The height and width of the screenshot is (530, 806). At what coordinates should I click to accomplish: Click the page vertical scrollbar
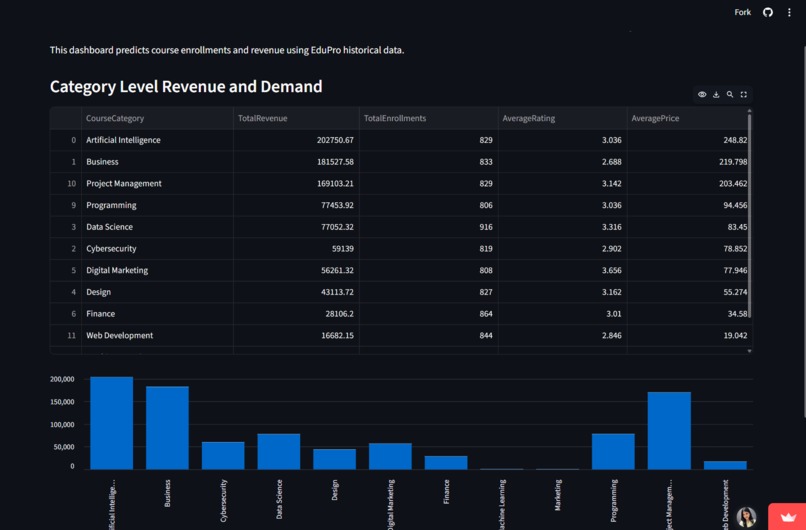coord(804,231)
